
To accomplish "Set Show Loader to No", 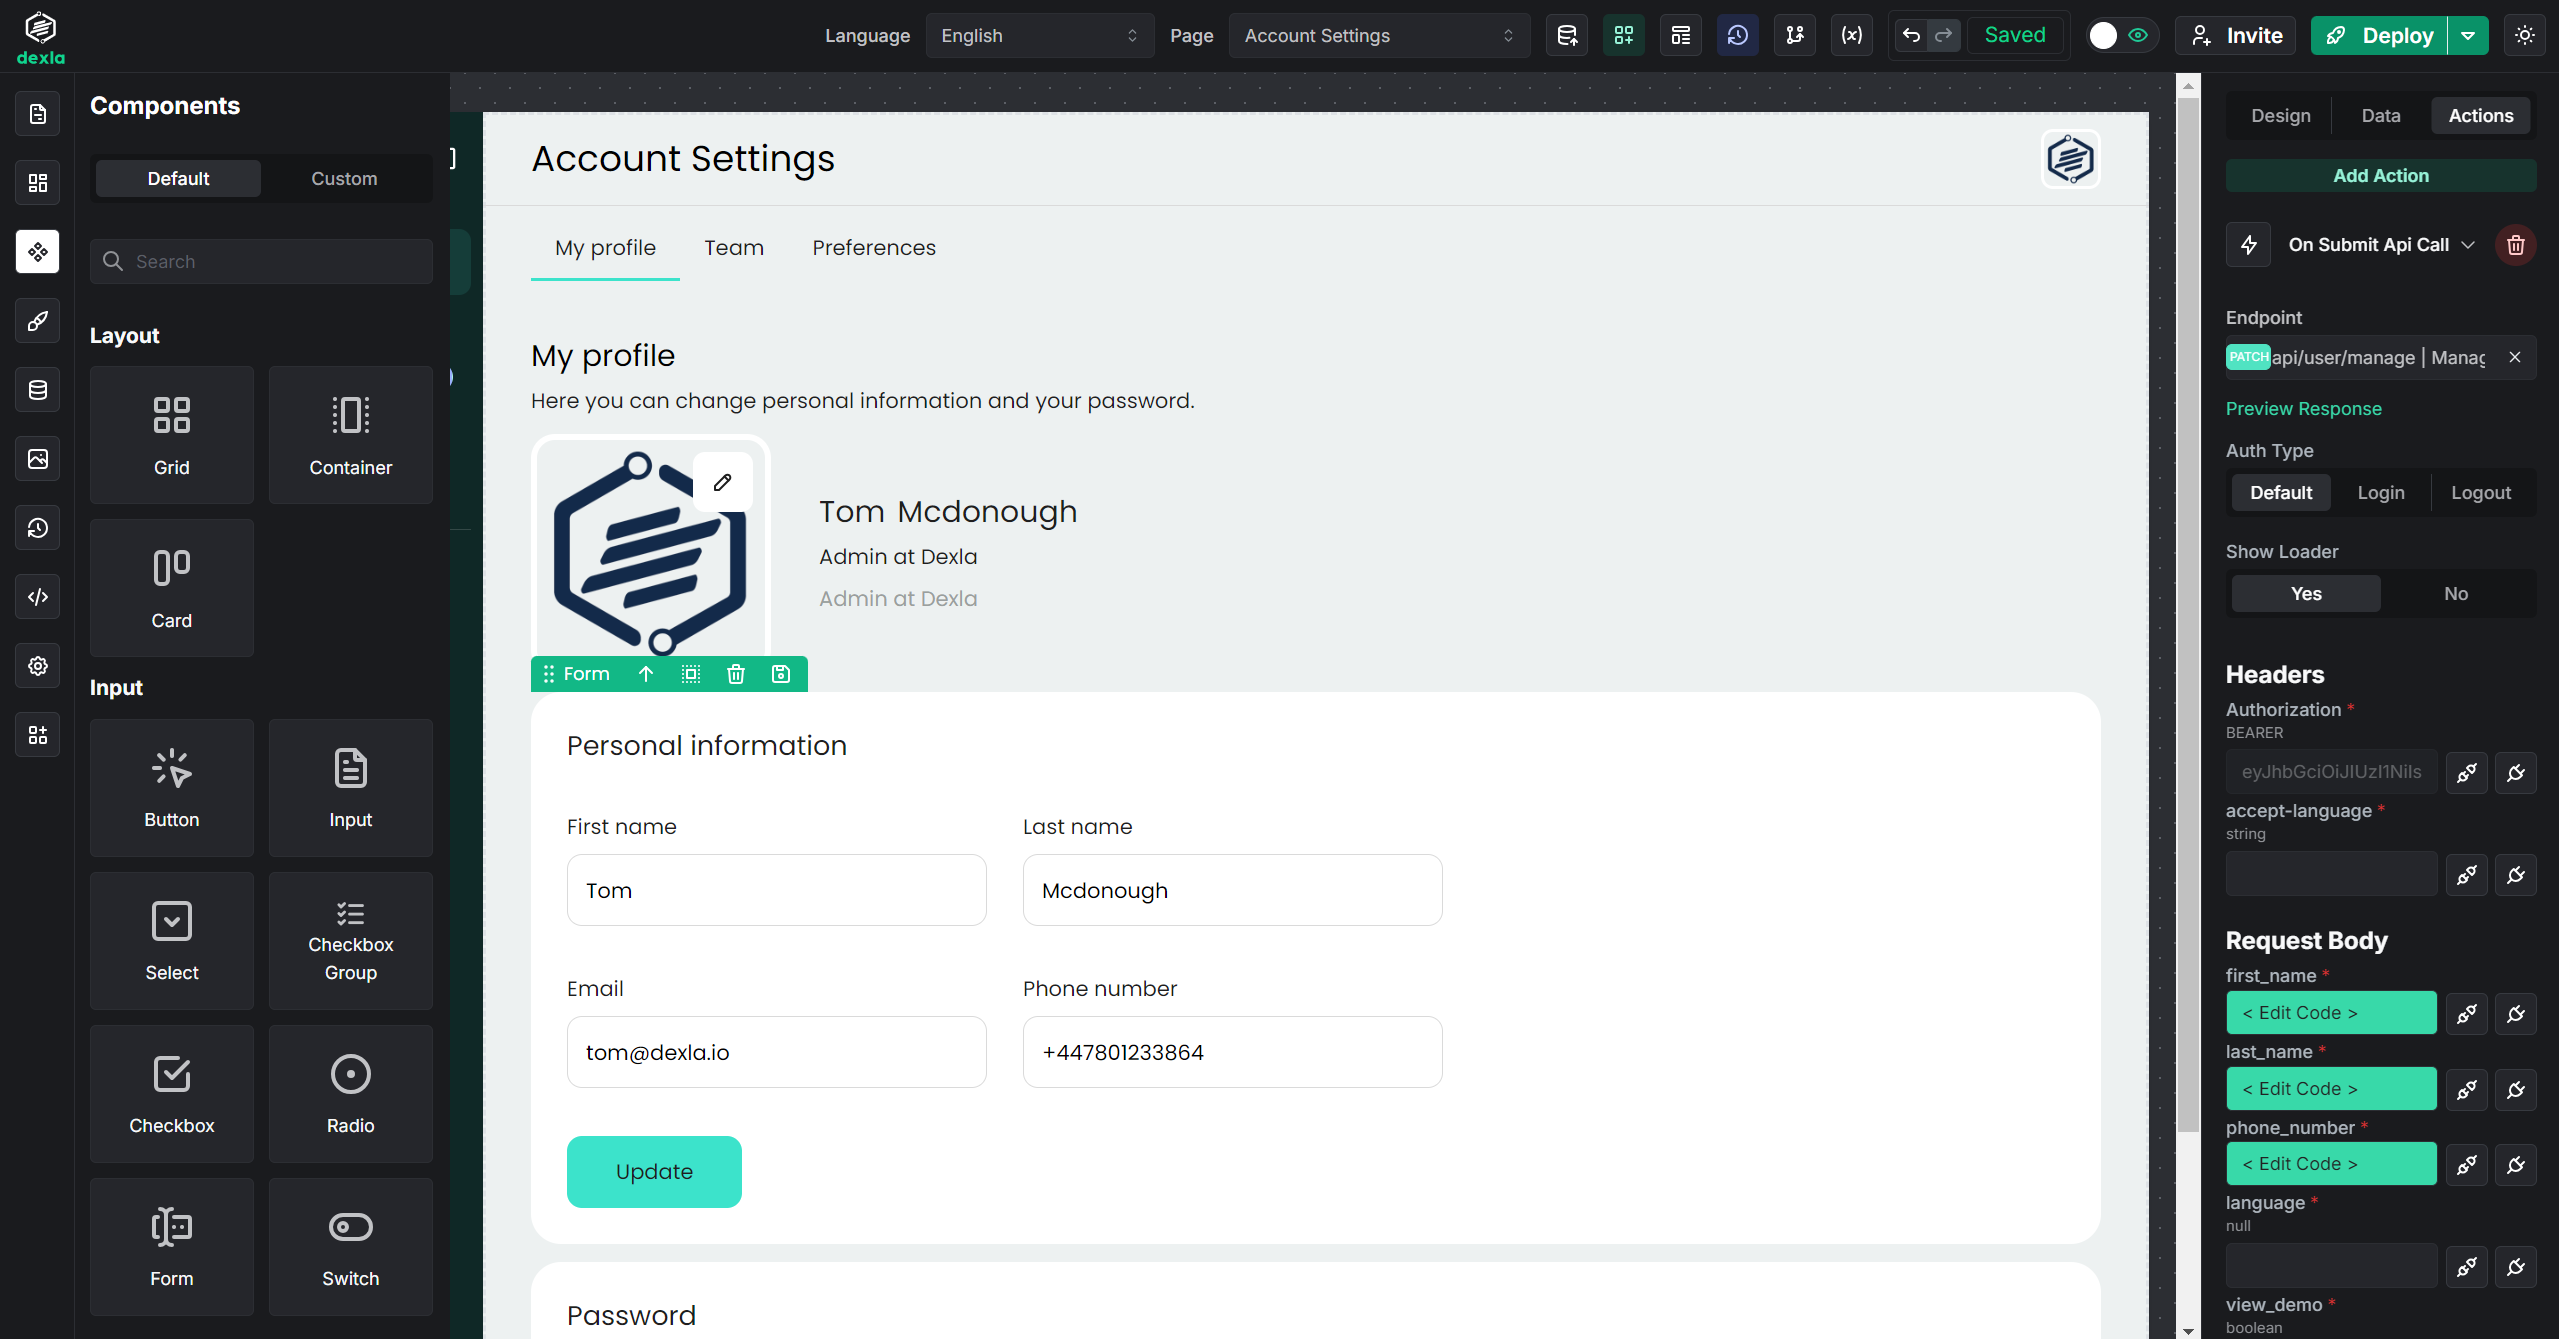I will (2455, 594).
